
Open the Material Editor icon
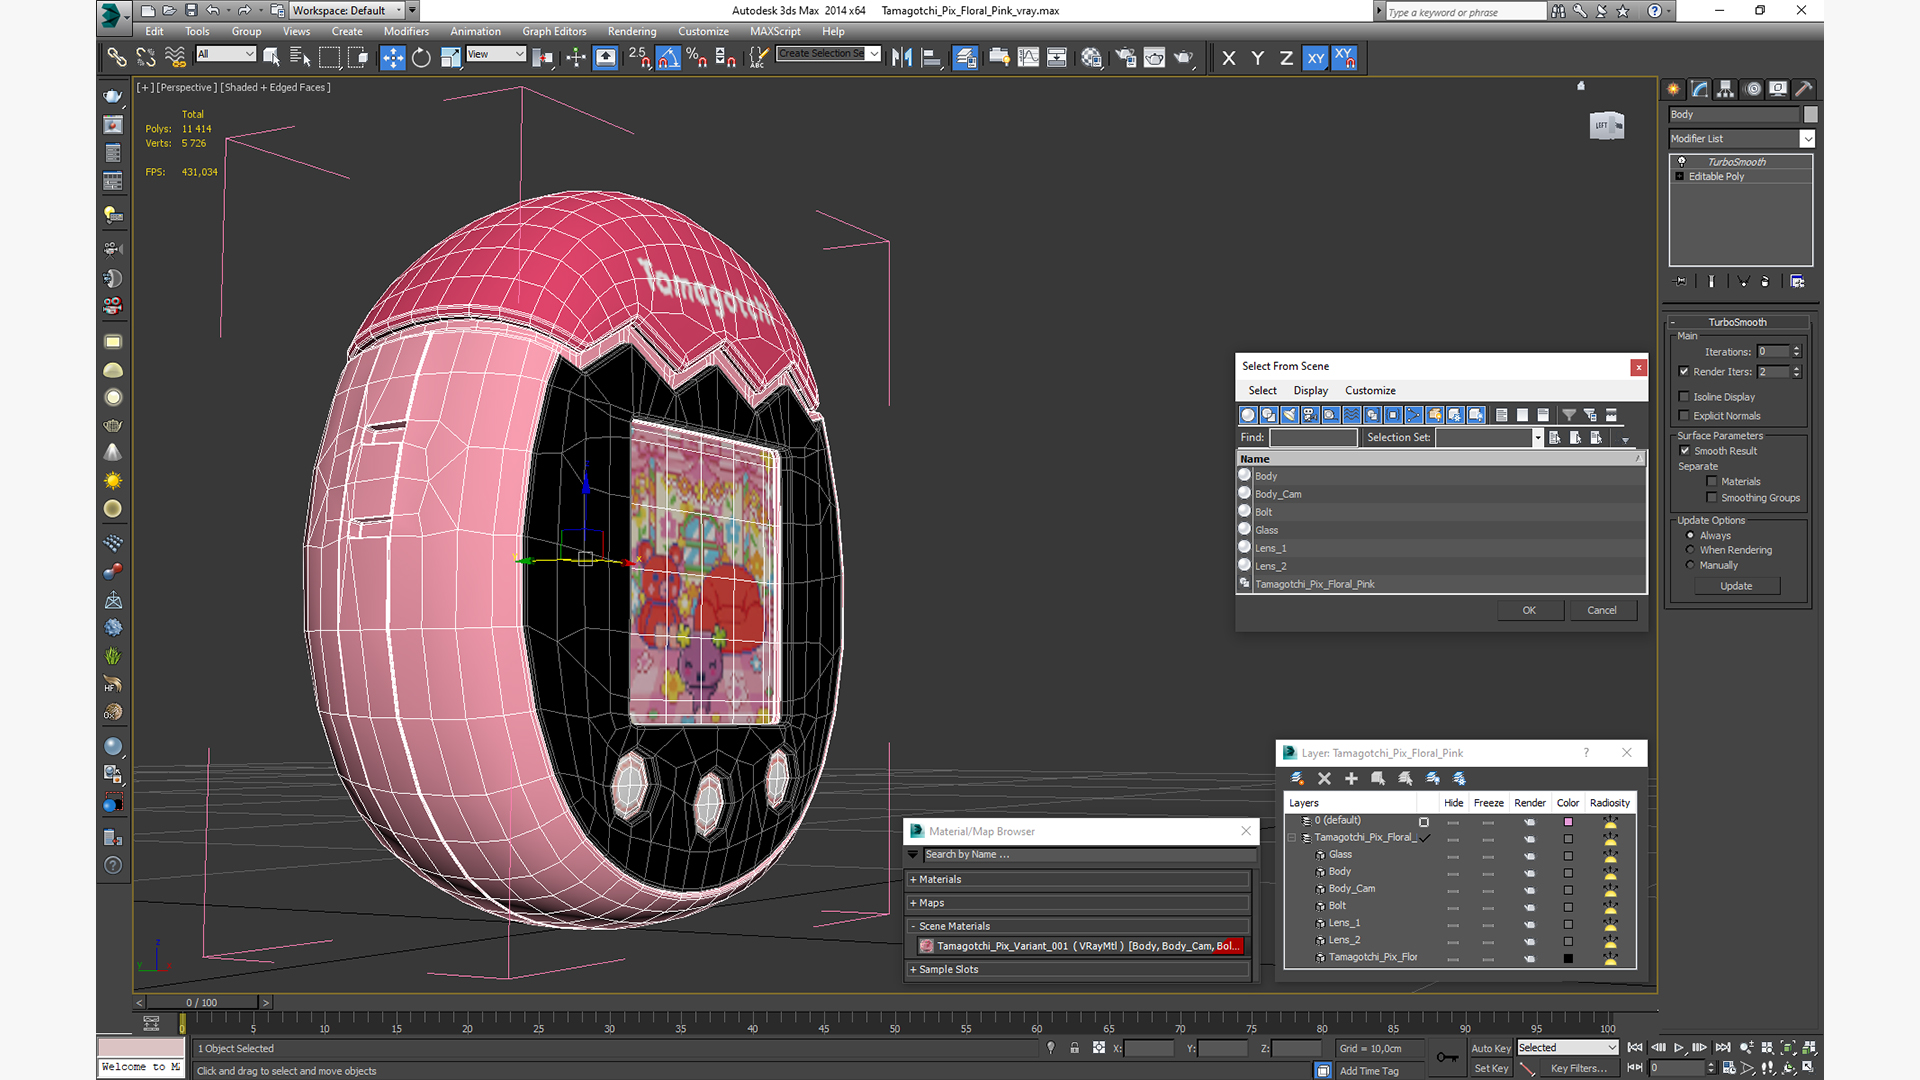(1091, 58)
